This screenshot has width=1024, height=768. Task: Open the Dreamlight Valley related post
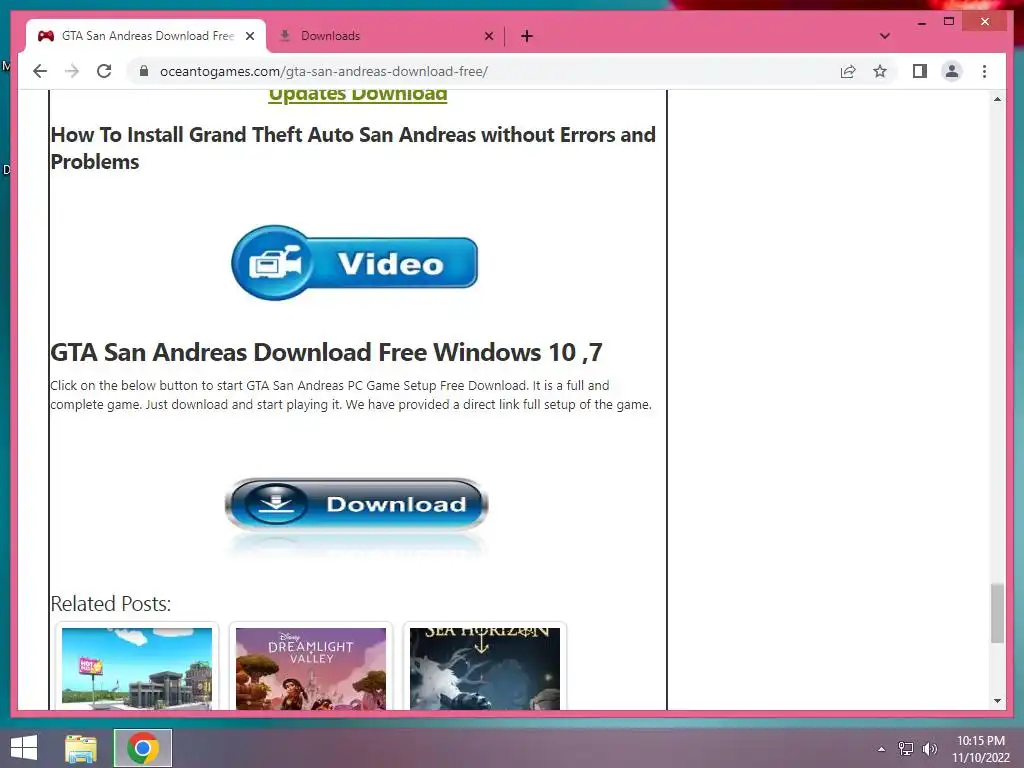[311, 667]
